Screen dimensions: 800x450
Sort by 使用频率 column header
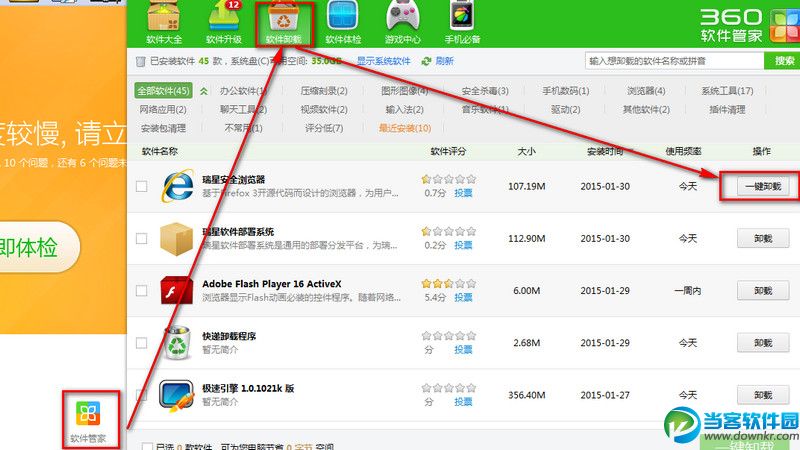[x=684, y=152]
